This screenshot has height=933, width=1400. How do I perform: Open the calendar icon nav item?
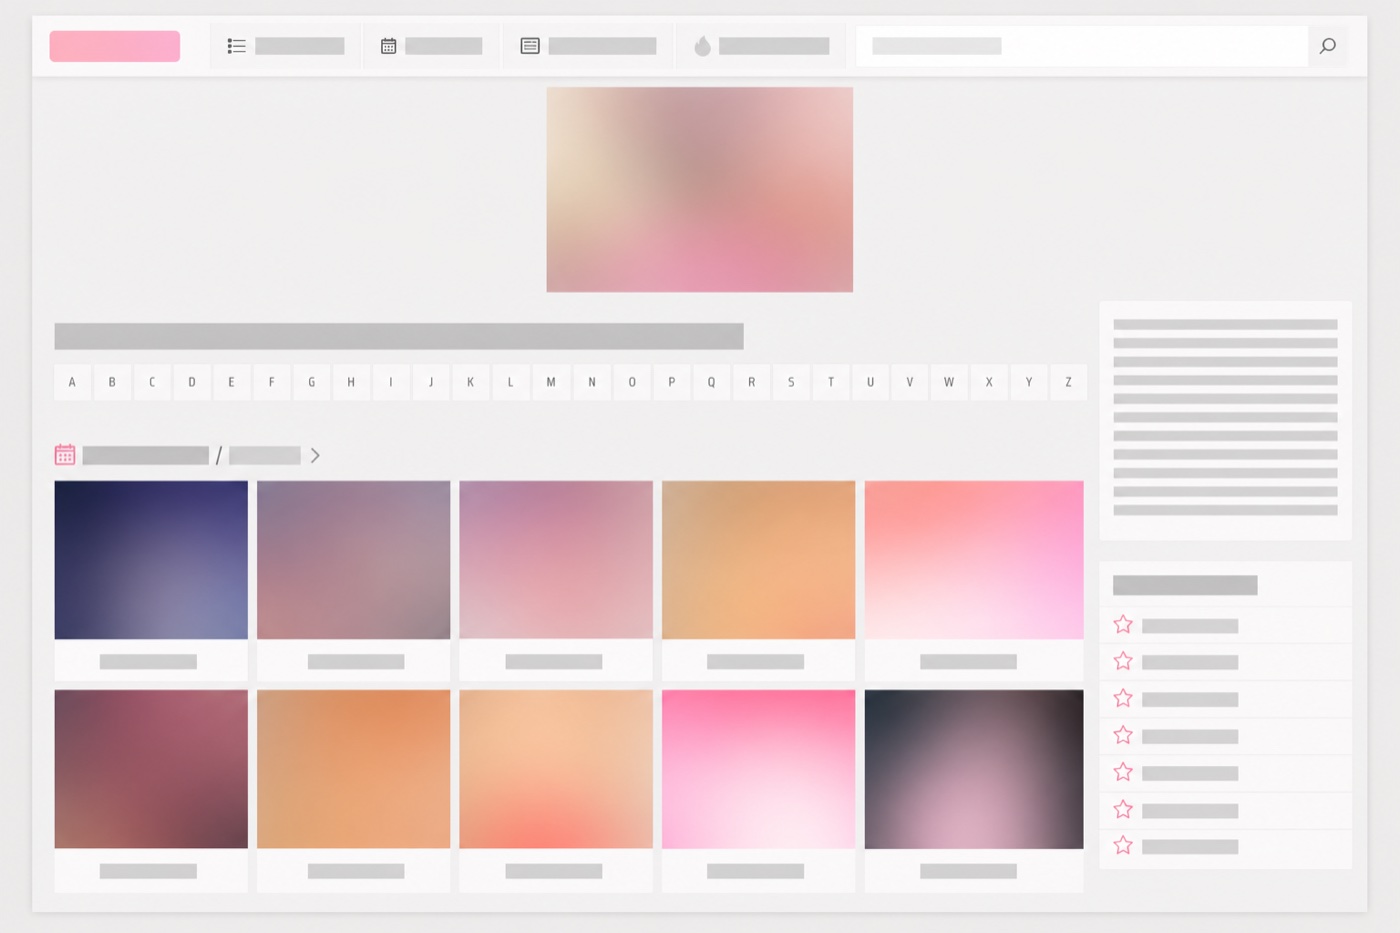pyautogui.click(x=431, y=46)
